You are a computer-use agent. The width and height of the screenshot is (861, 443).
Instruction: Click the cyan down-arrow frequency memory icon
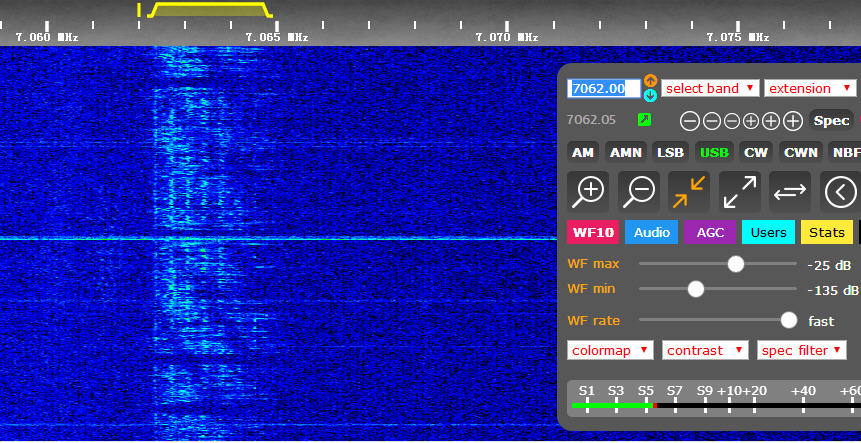[x=650, y=95]
